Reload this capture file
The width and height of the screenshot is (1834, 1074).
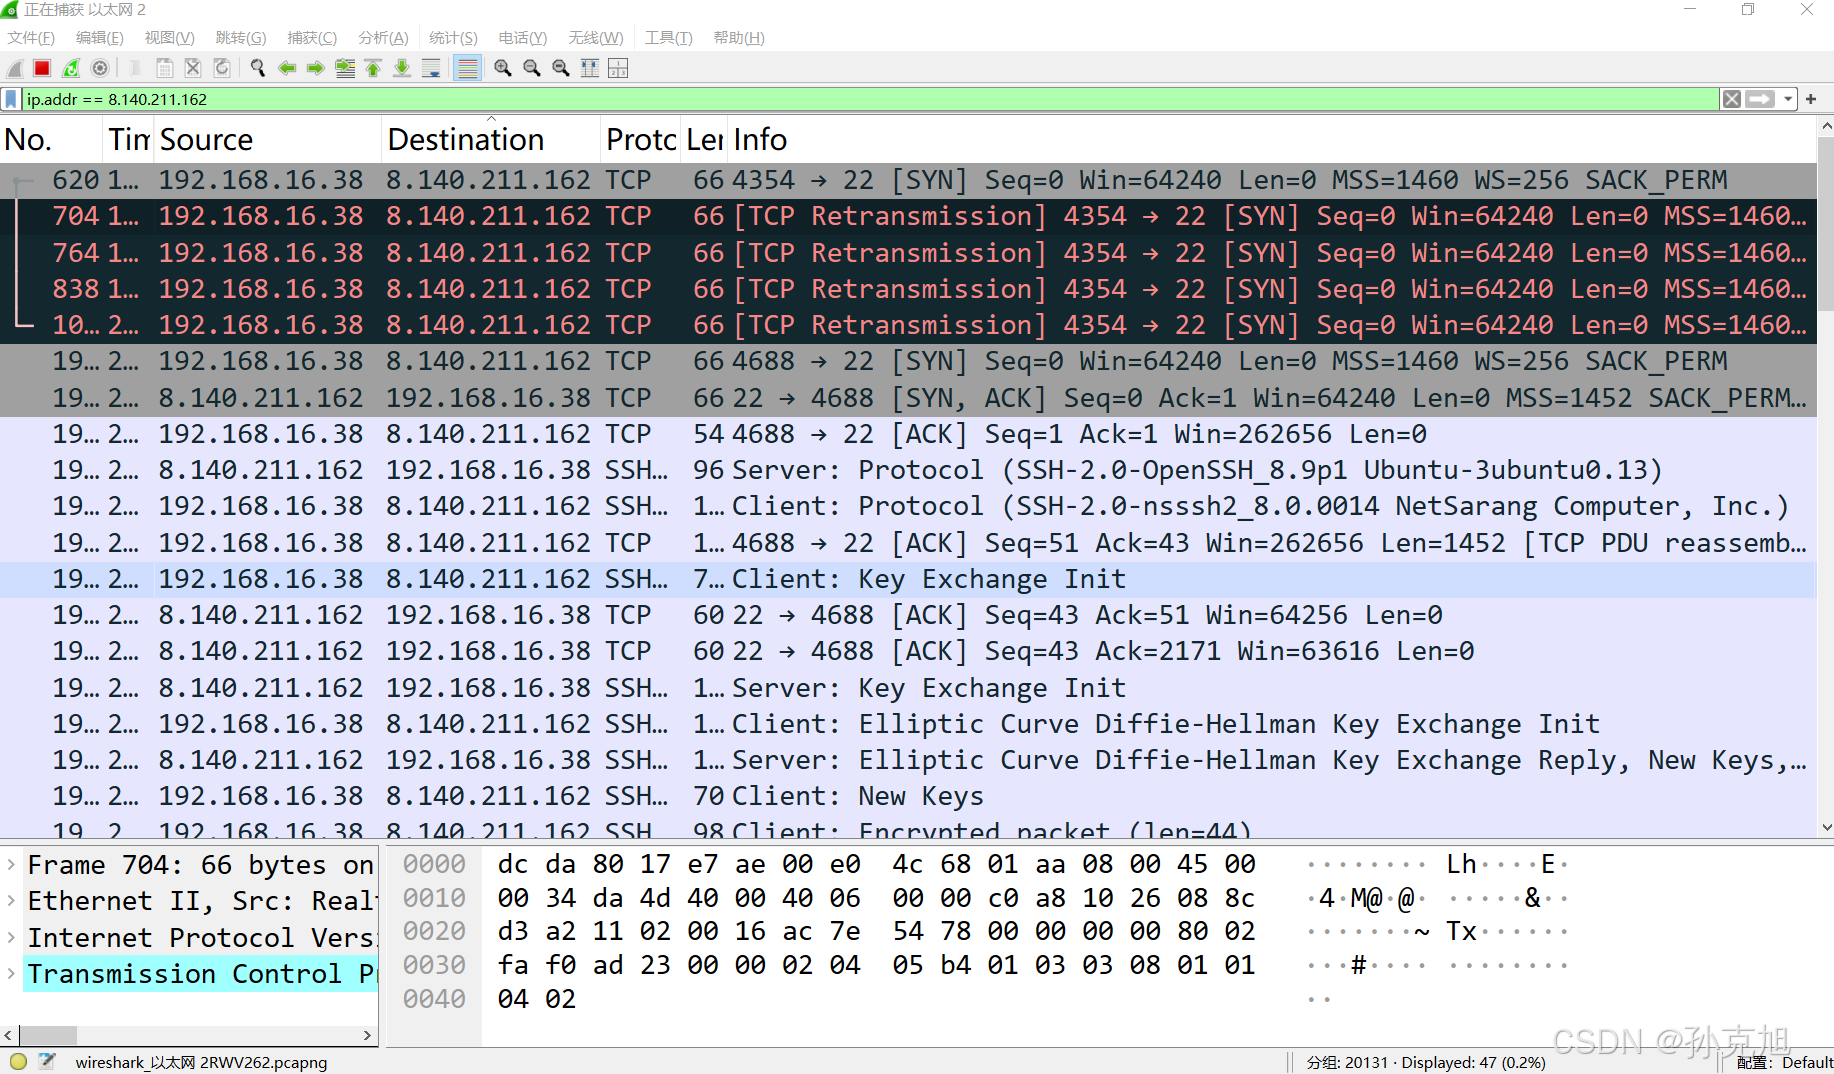222,68
